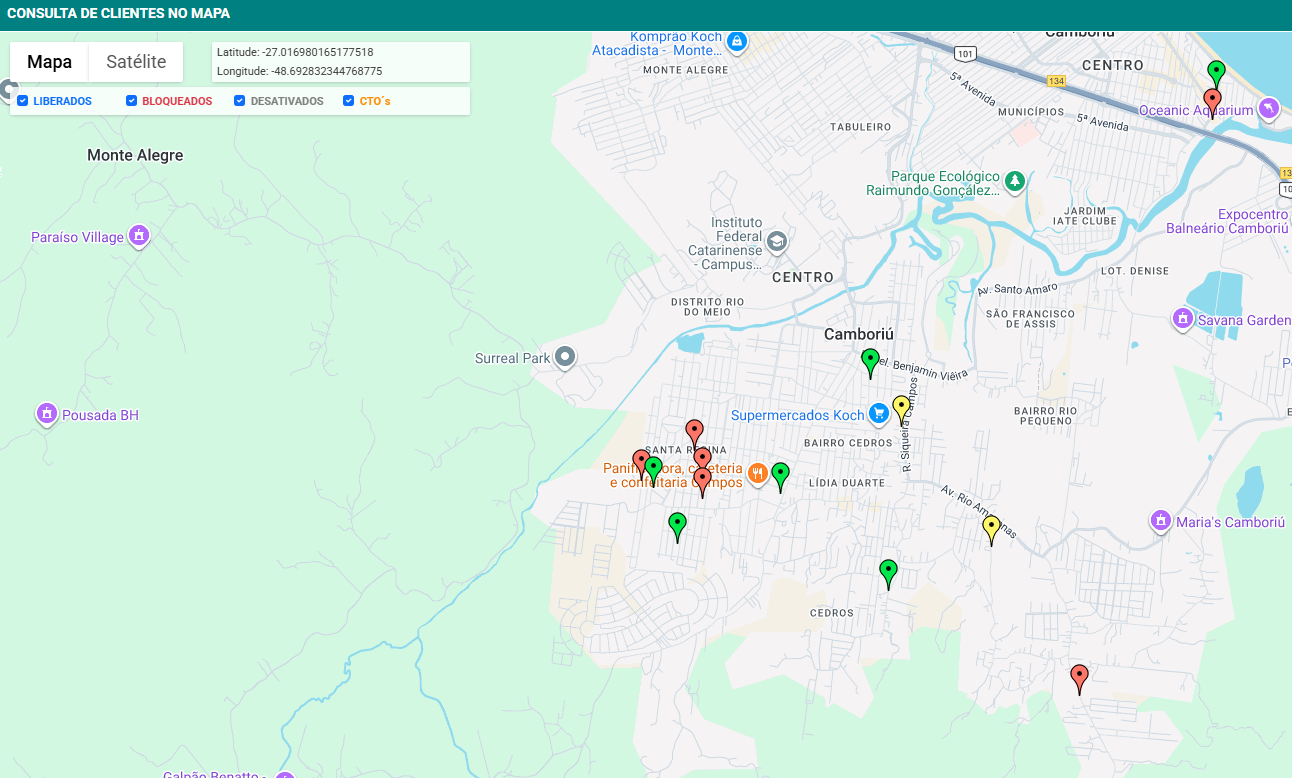Screen dimensions: 1292x778
Task: Click the Komprao Koch Atacadista store icon
Action: click(736, 41)
